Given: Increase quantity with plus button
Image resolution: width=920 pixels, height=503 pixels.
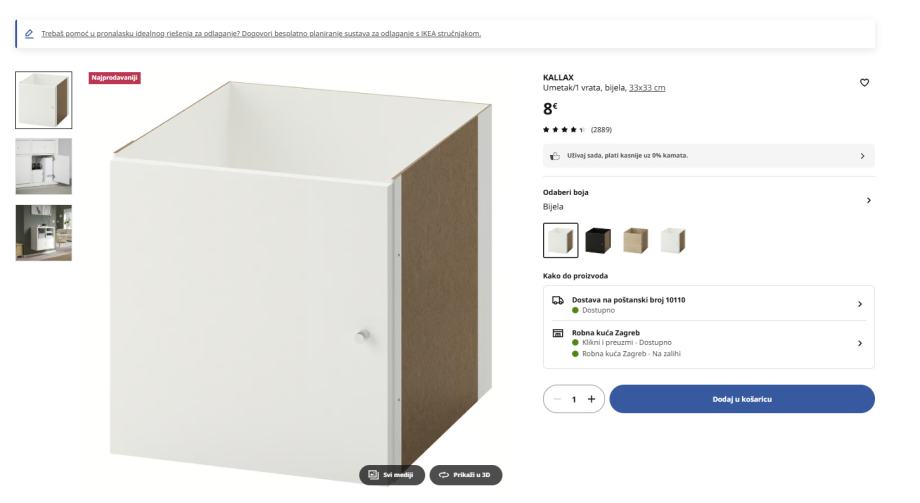Looking at the screenshot, I should 591,399.
